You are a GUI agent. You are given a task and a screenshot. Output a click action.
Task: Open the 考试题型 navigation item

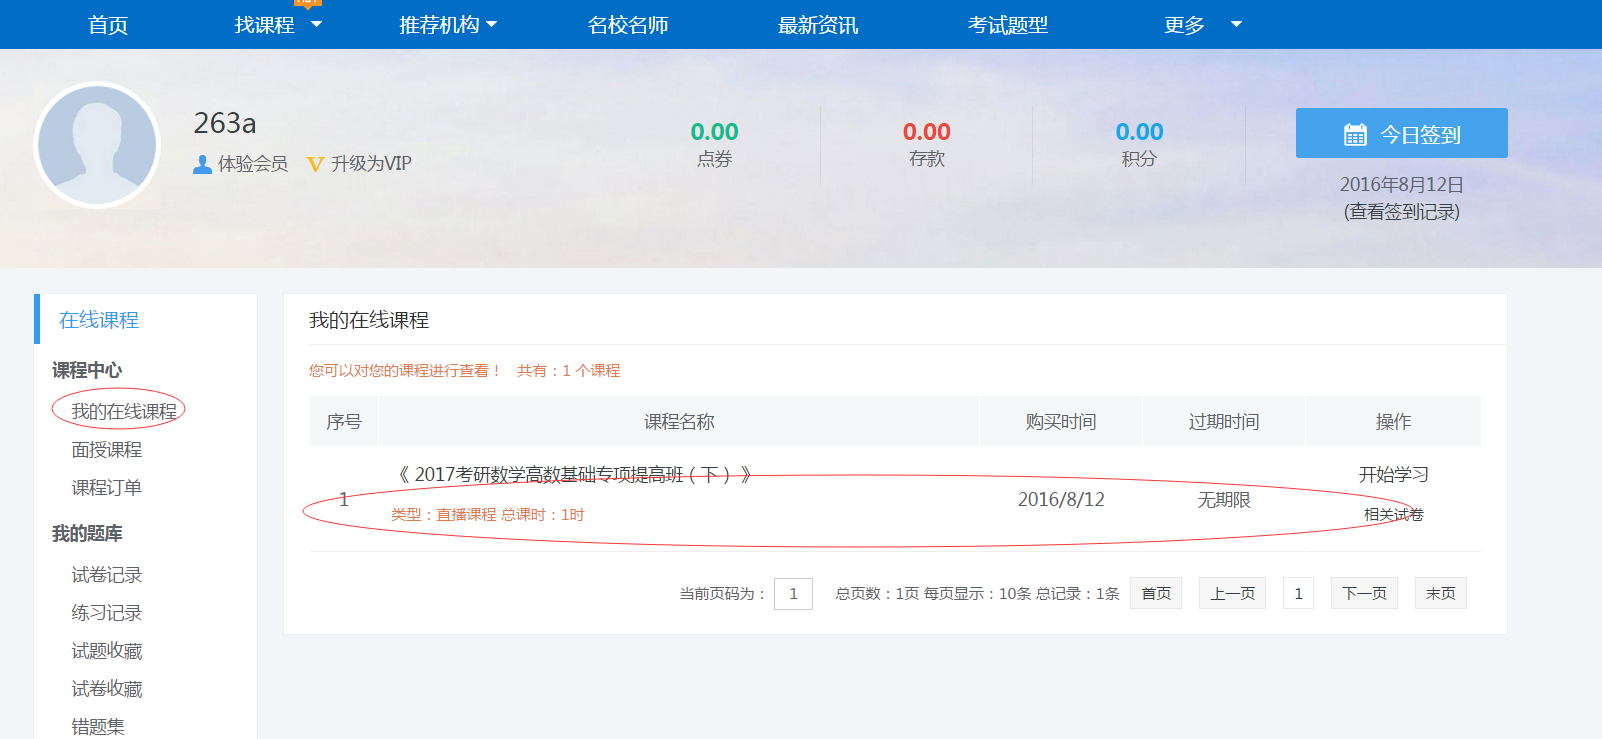coord(1008,25)
